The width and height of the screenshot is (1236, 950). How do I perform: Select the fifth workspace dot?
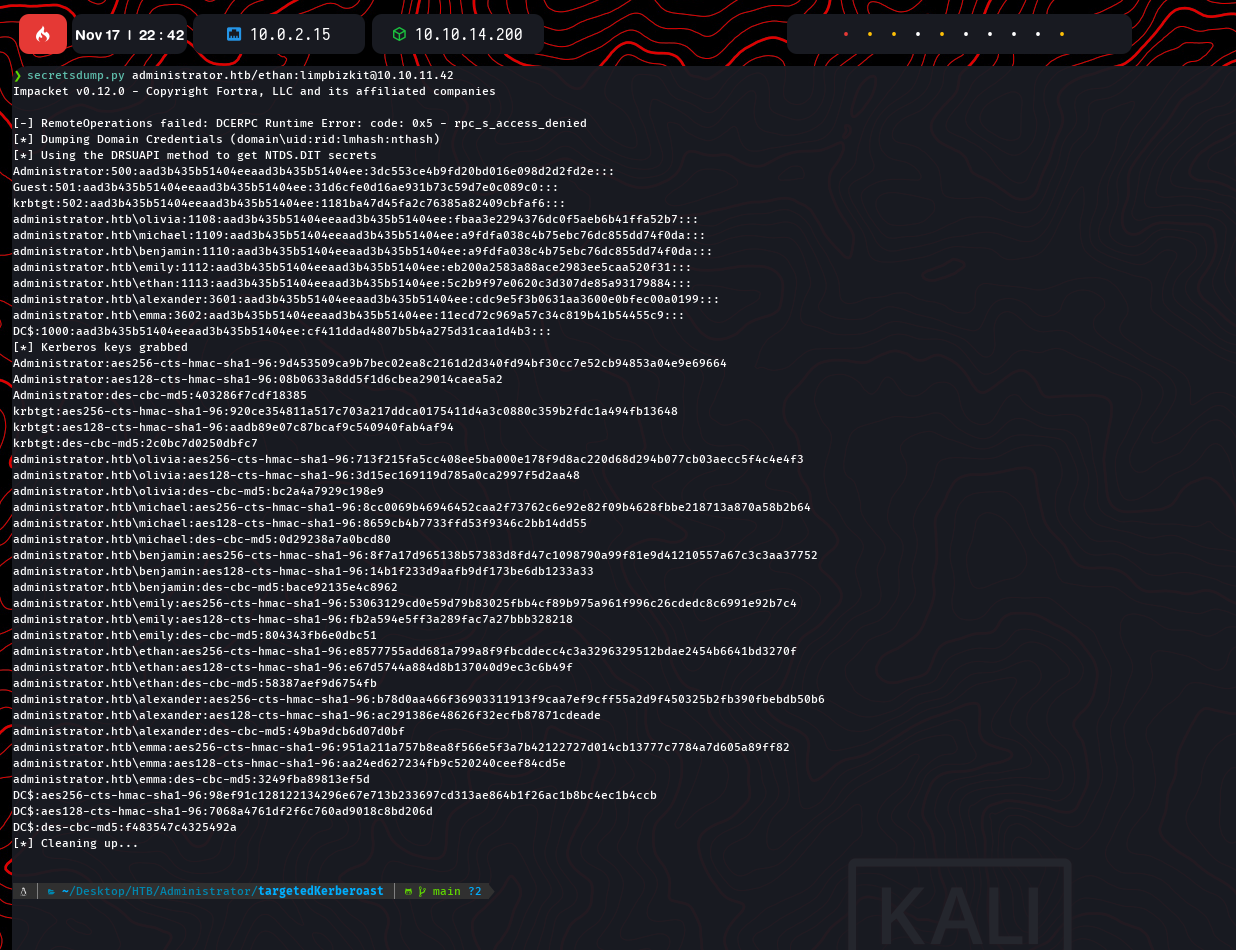[942, 34]
